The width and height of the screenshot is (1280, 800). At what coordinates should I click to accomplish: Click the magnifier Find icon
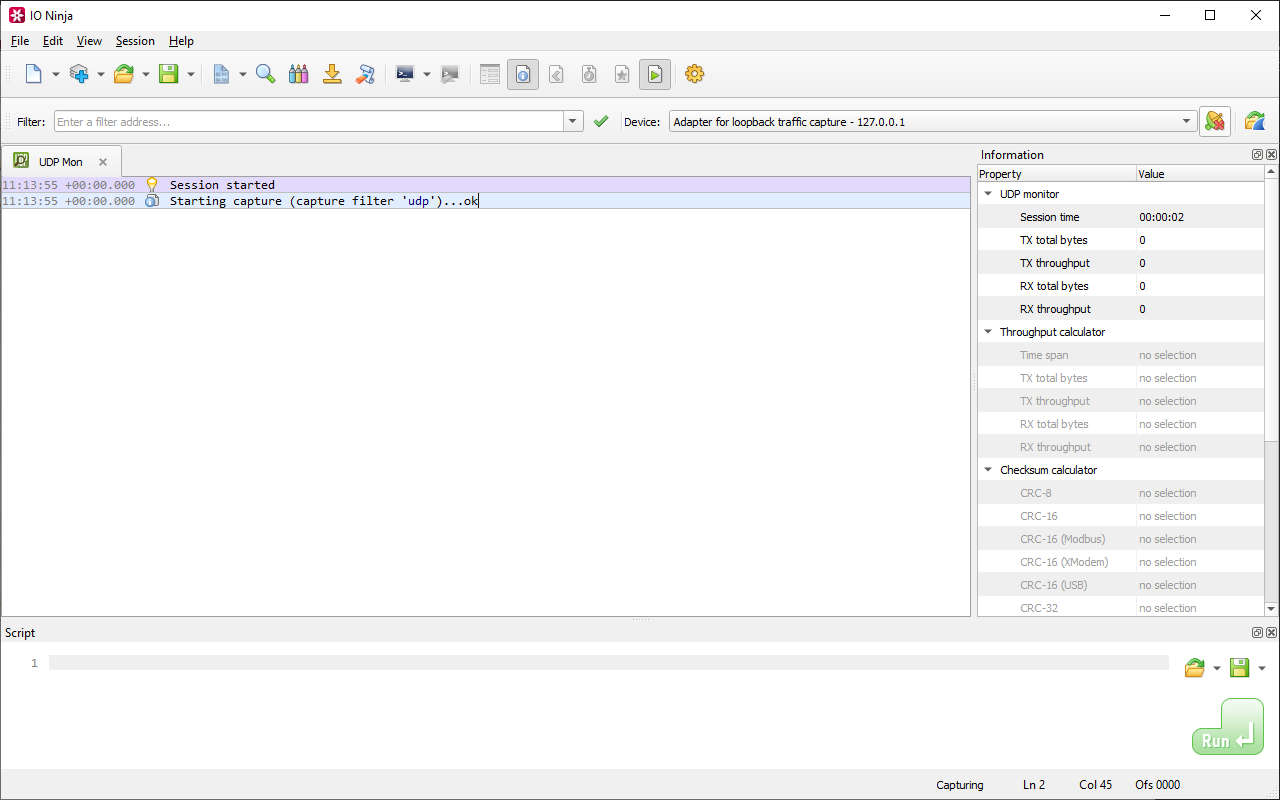point(266,74)
